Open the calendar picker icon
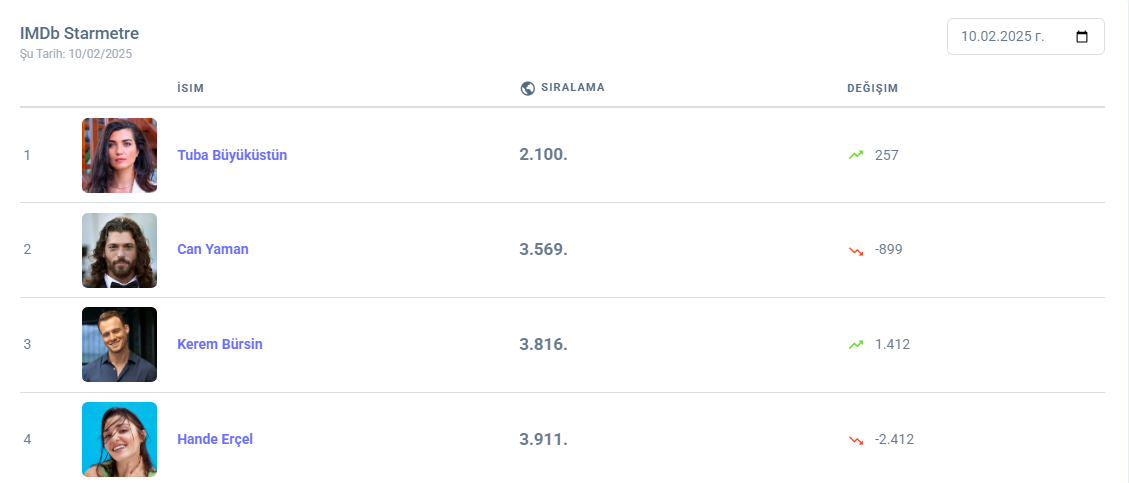Image resolution: width=1129 pixels, height=483 pixels. (x=1082, y=37)
